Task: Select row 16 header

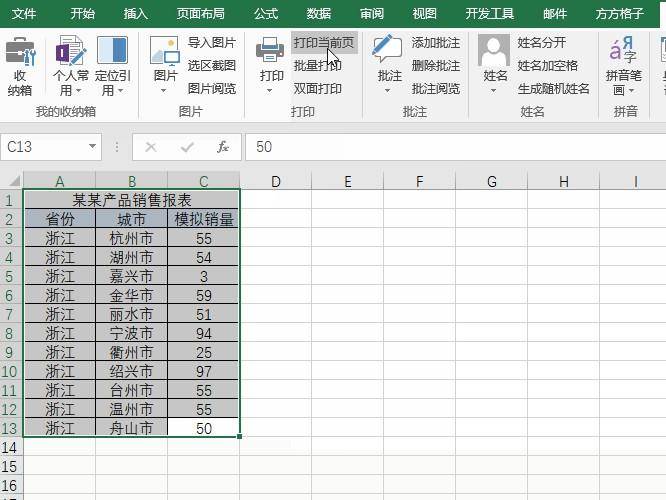Action: [x=11, y=486]
